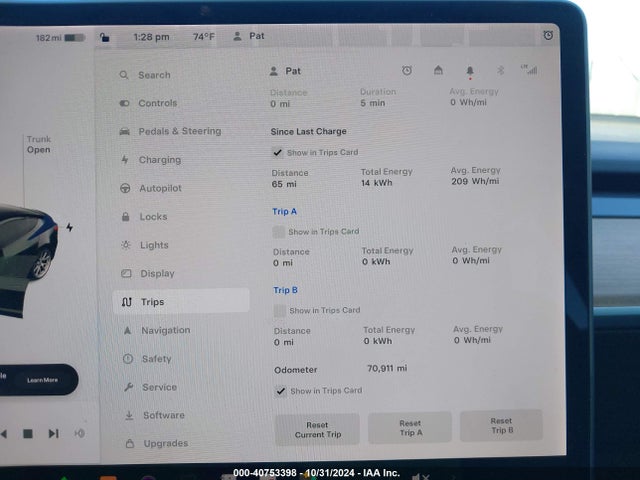Go to previous track
Viewport: 640px width, 480px height.
[x=4, y=434]
